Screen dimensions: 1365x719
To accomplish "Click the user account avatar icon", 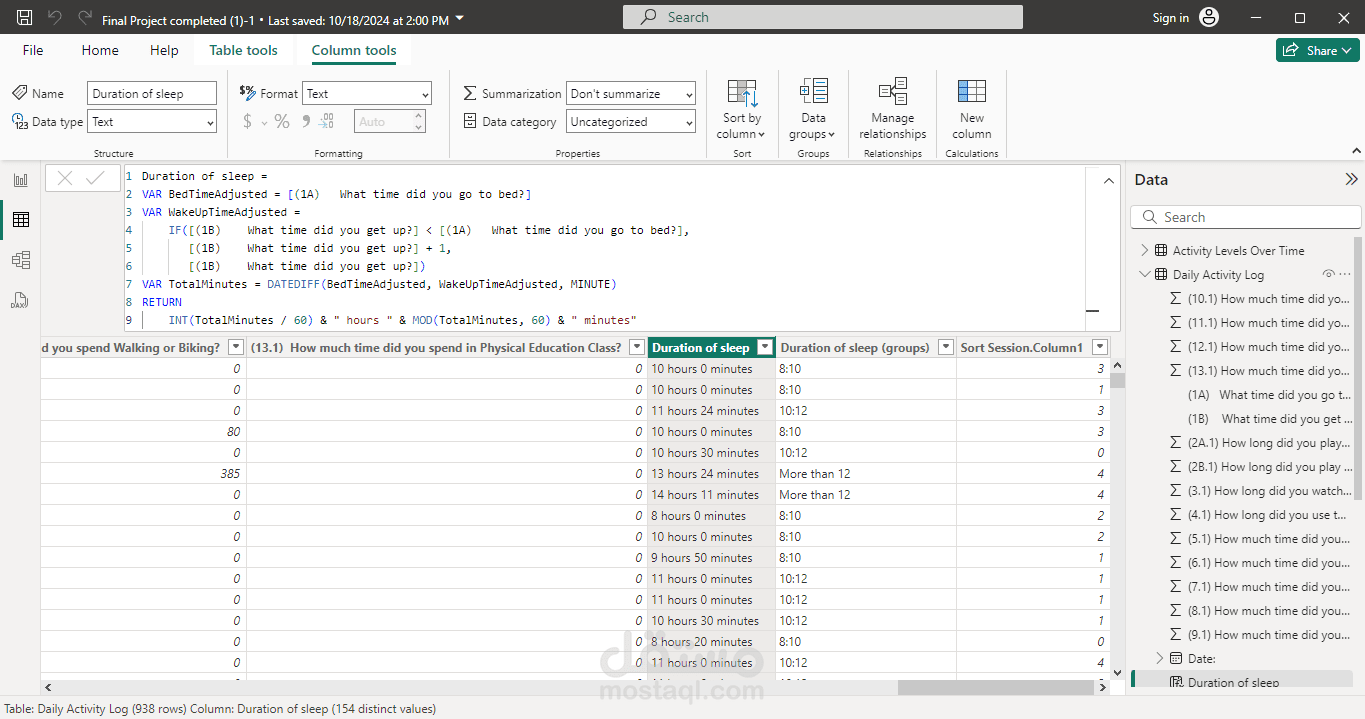I will coord(1209,18).
